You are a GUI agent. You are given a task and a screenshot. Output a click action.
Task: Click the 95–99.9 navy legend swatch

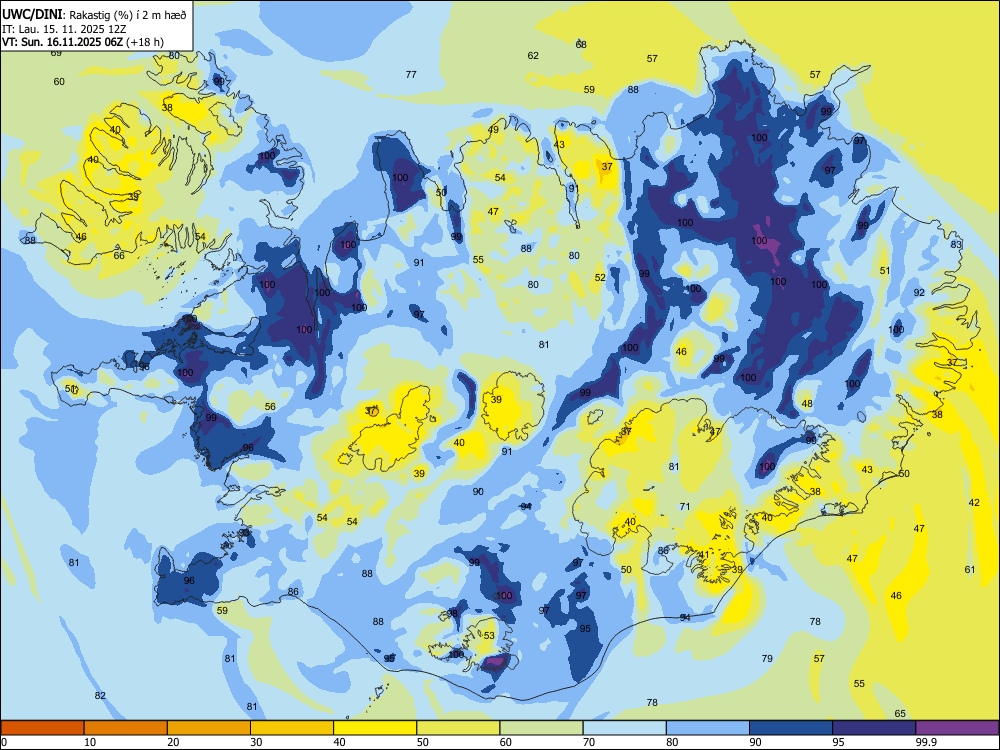tap(874, 728)
